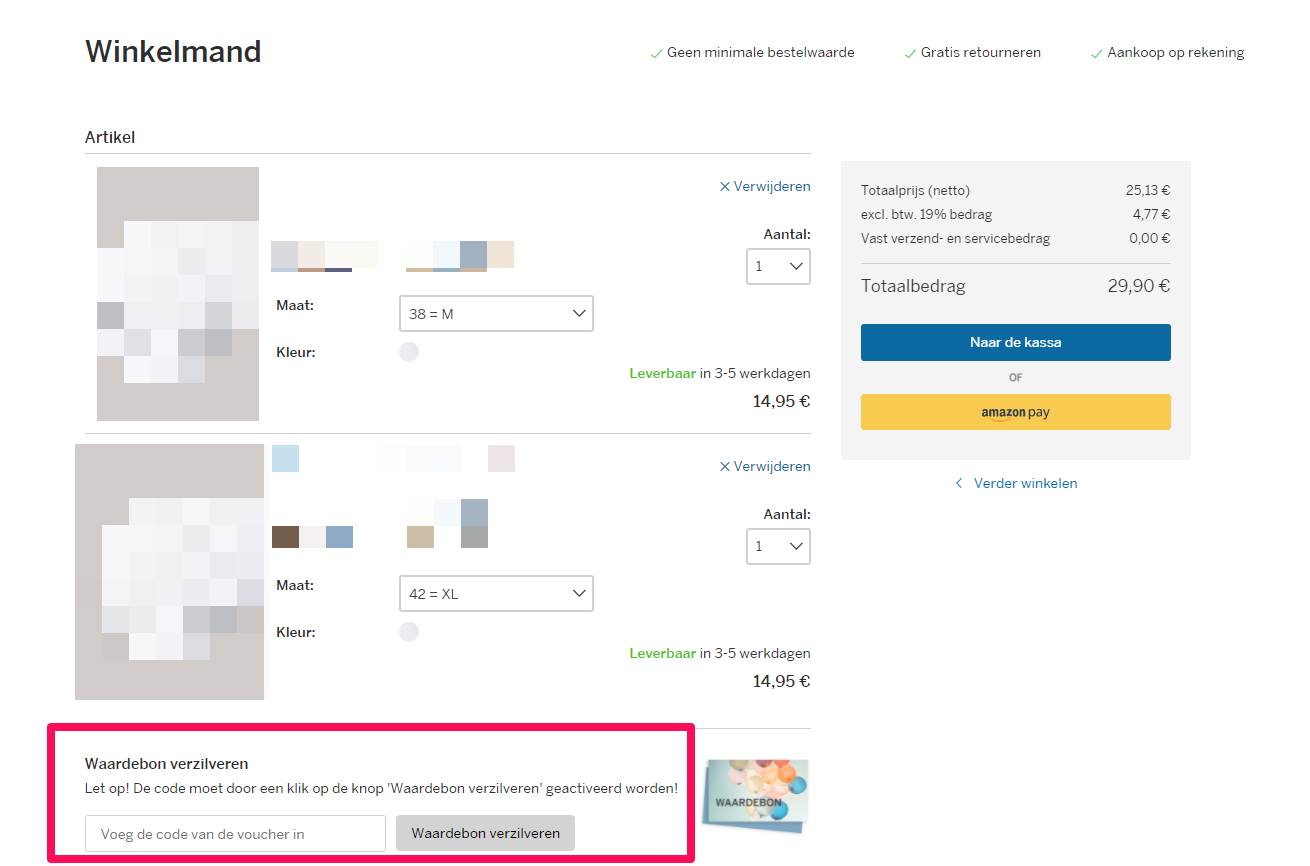This screenshot has height=866, width=1310.
Task: Click the Totaalprijs (netto) 25,13 € value
Action: [1148, 190]
